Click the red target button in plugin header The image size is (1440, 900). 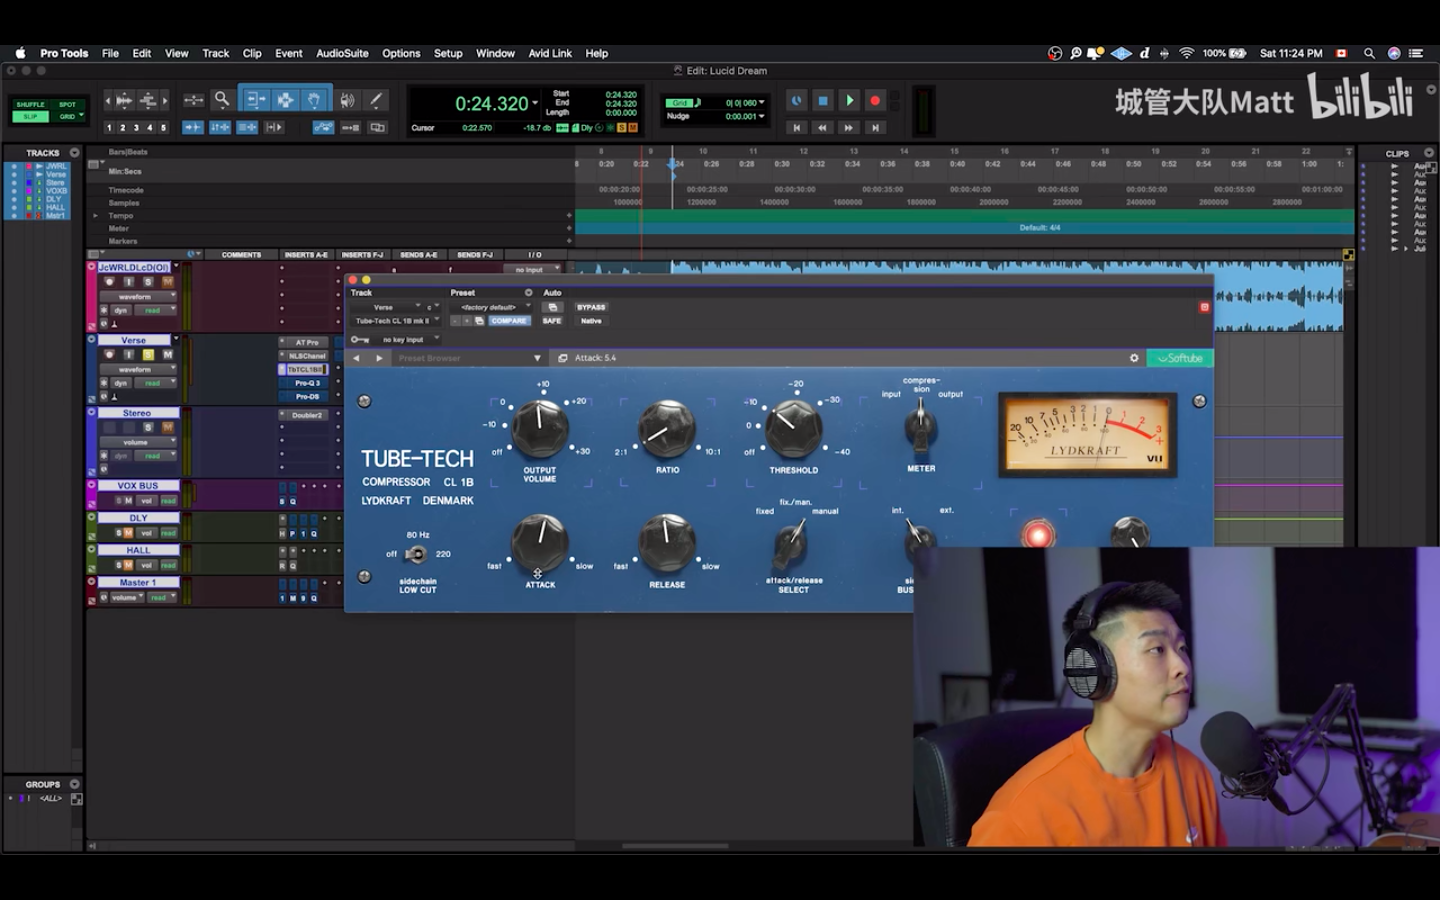[x=1204, y=307]
